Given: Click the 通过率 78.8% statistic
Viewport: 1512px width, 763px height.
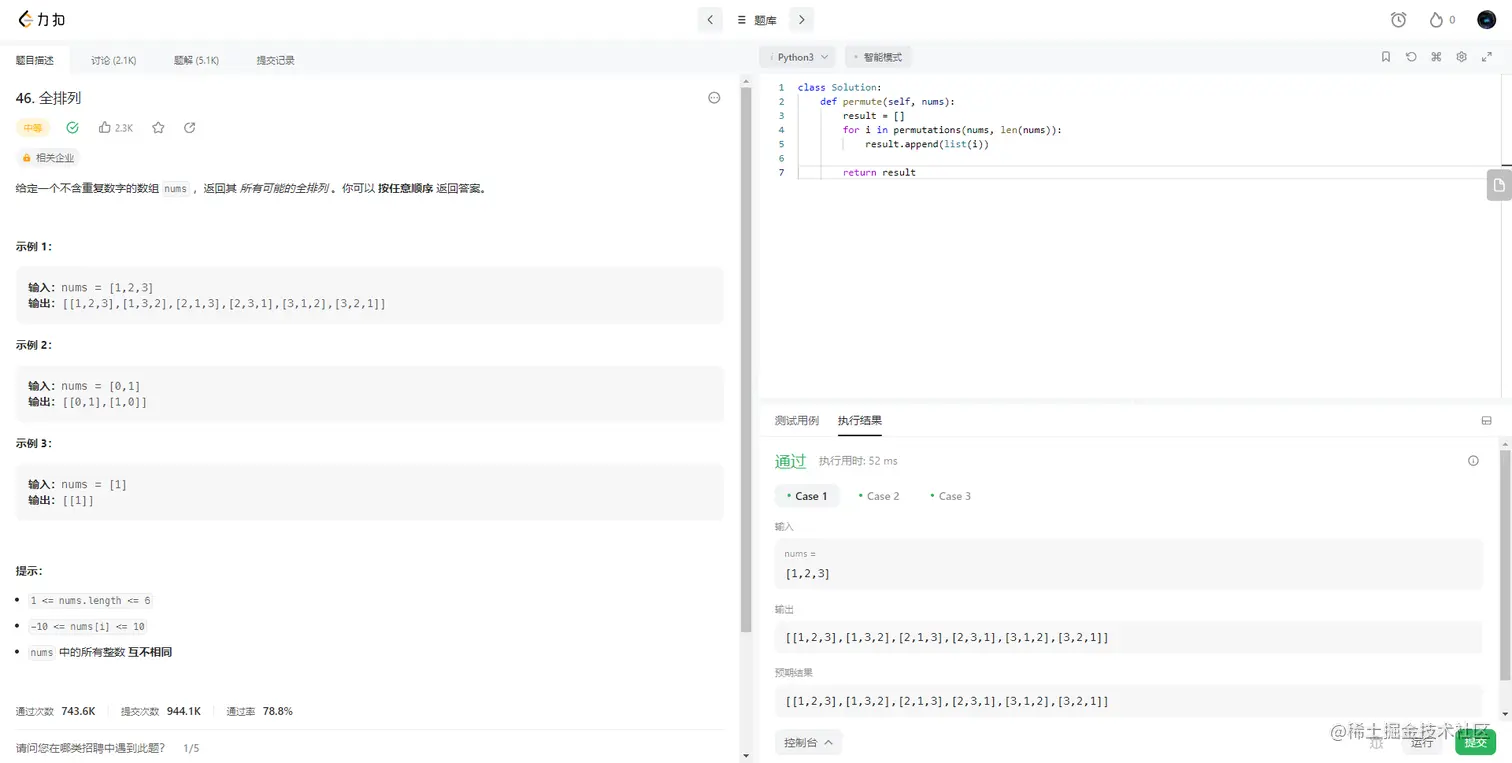Looking at the screenshot, I should 259,711.
